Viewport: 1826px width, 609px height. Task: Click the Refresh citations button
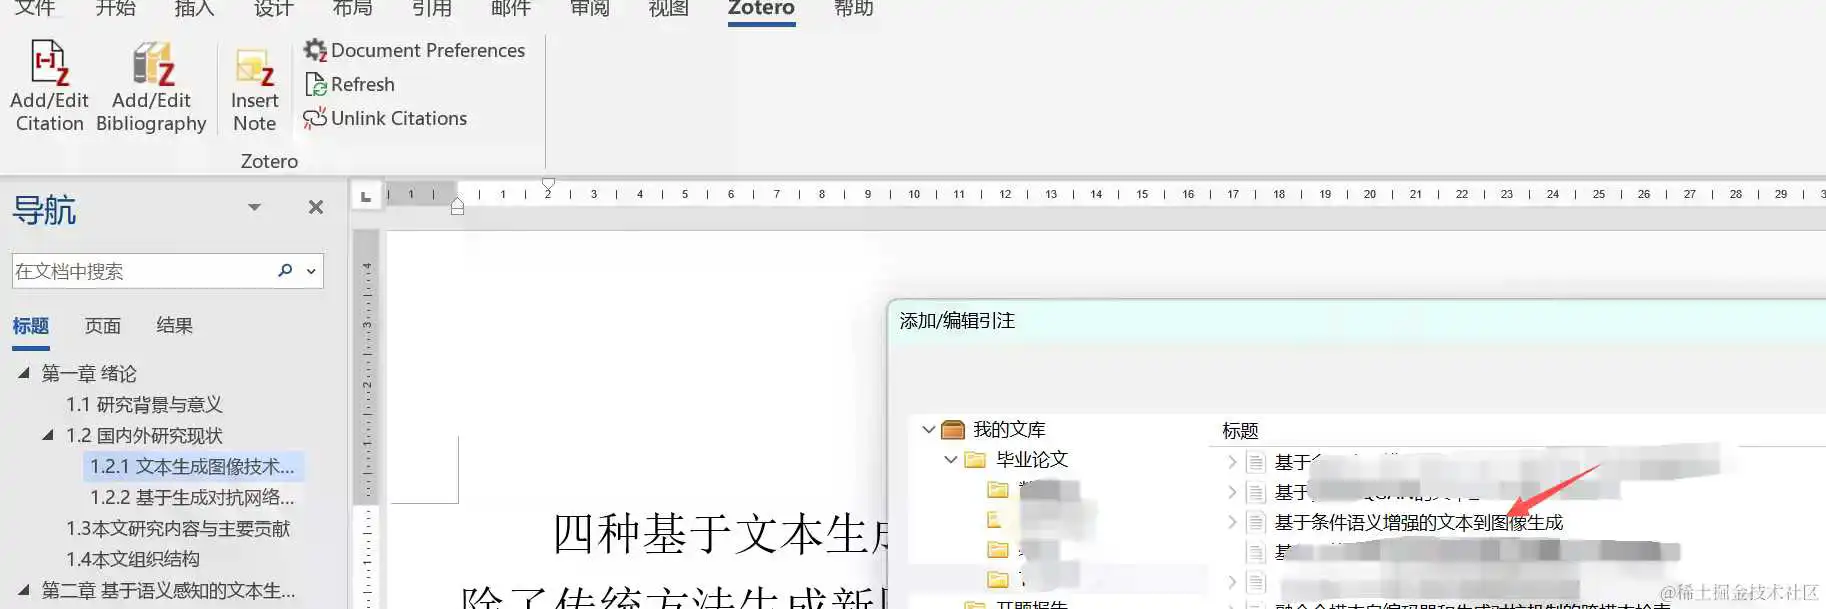tap(350, 84)
